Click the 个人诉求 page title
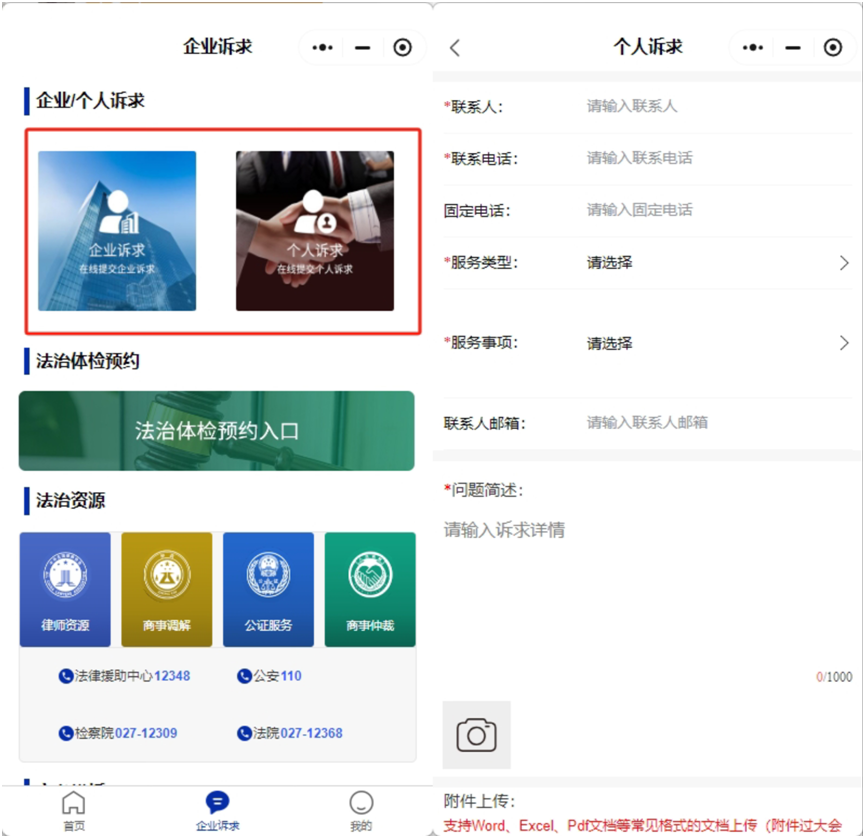Viewport: 865px width, 838px height. 648,47
